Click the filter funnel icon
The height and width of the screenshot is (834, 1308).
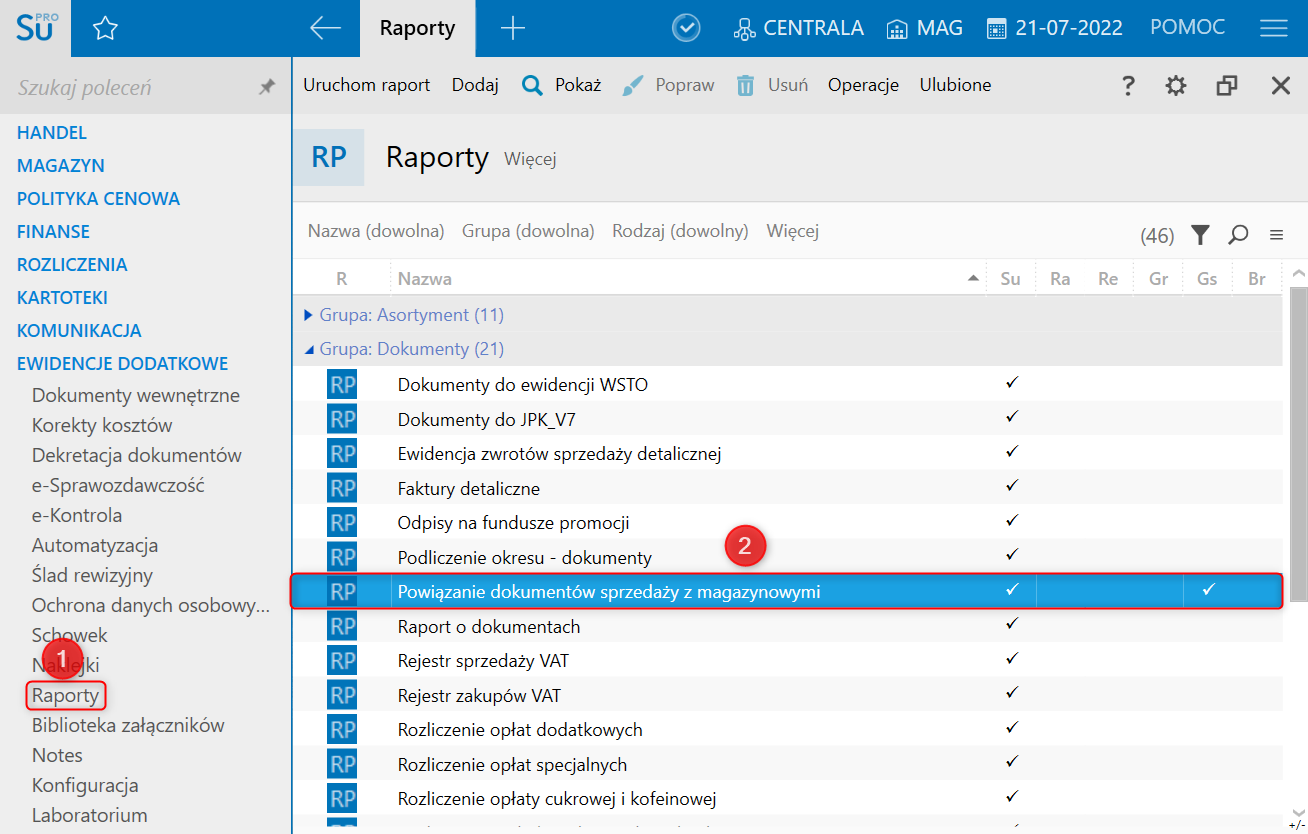click(1201, 235)
